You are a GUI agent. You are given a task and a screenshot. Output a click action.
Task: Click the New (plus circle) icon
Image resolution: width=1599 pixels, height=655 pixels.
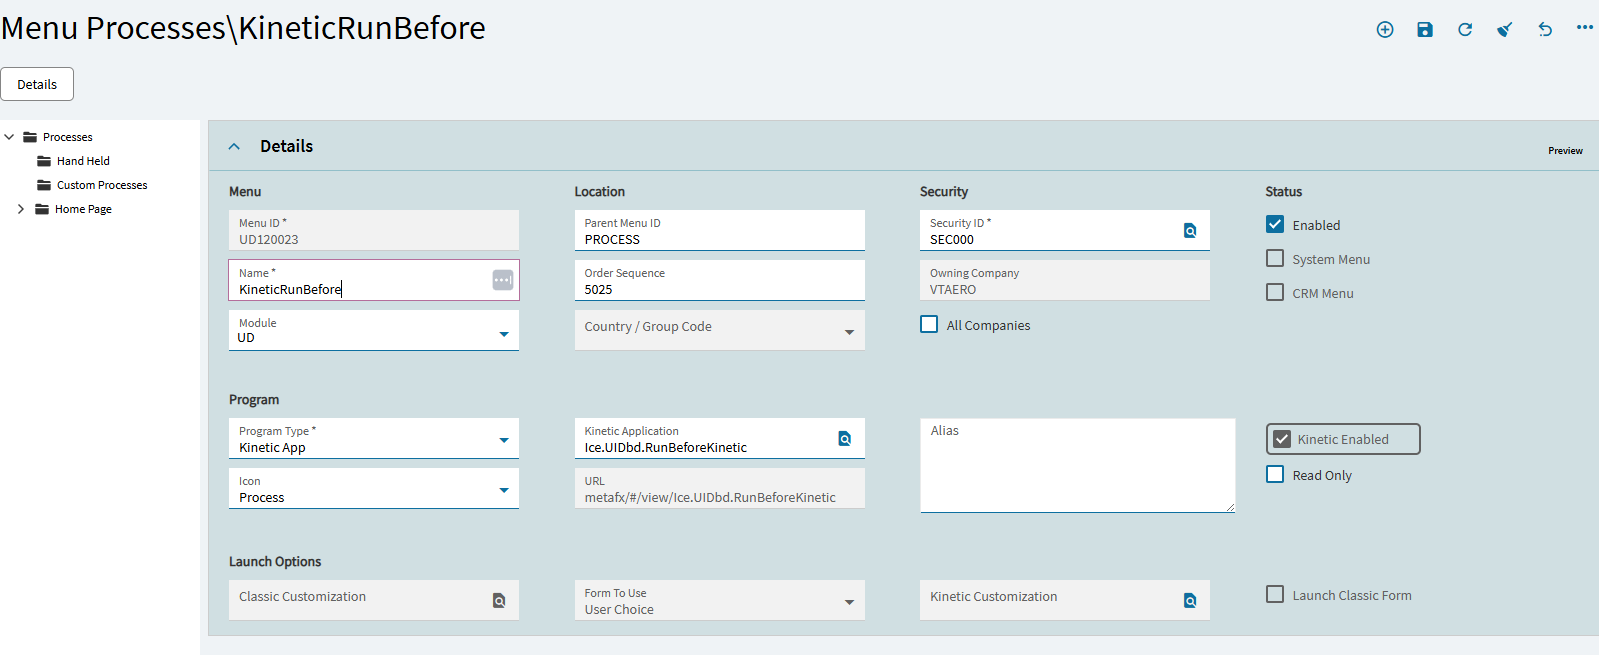(x=1385, y=30)
